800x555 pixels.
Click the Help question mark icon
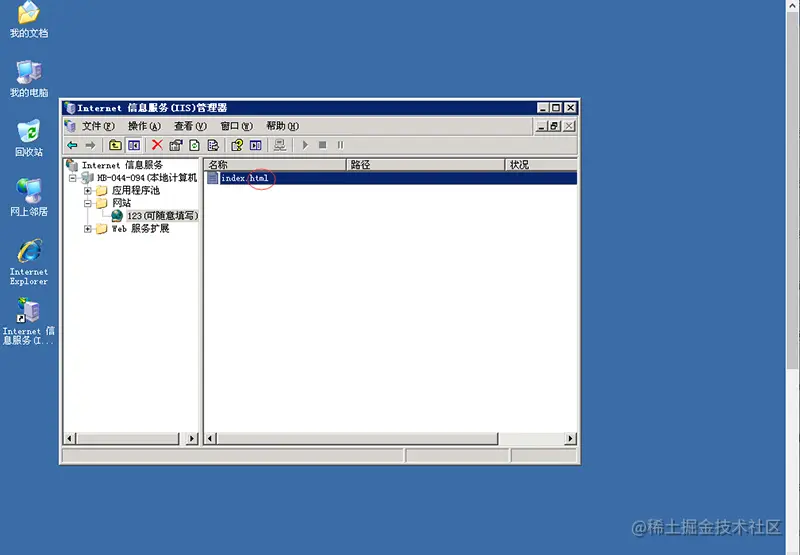237,145
